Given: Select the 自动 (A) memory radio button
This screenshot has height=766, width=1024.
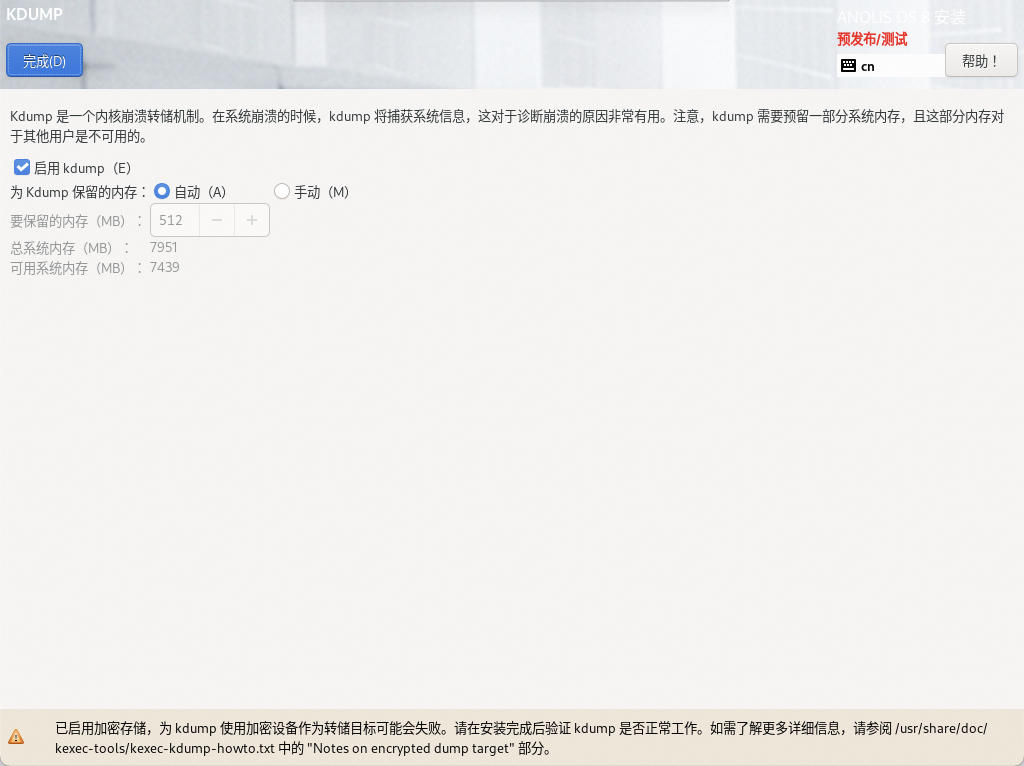Looking at the screenshot, I should pos(162,192).
